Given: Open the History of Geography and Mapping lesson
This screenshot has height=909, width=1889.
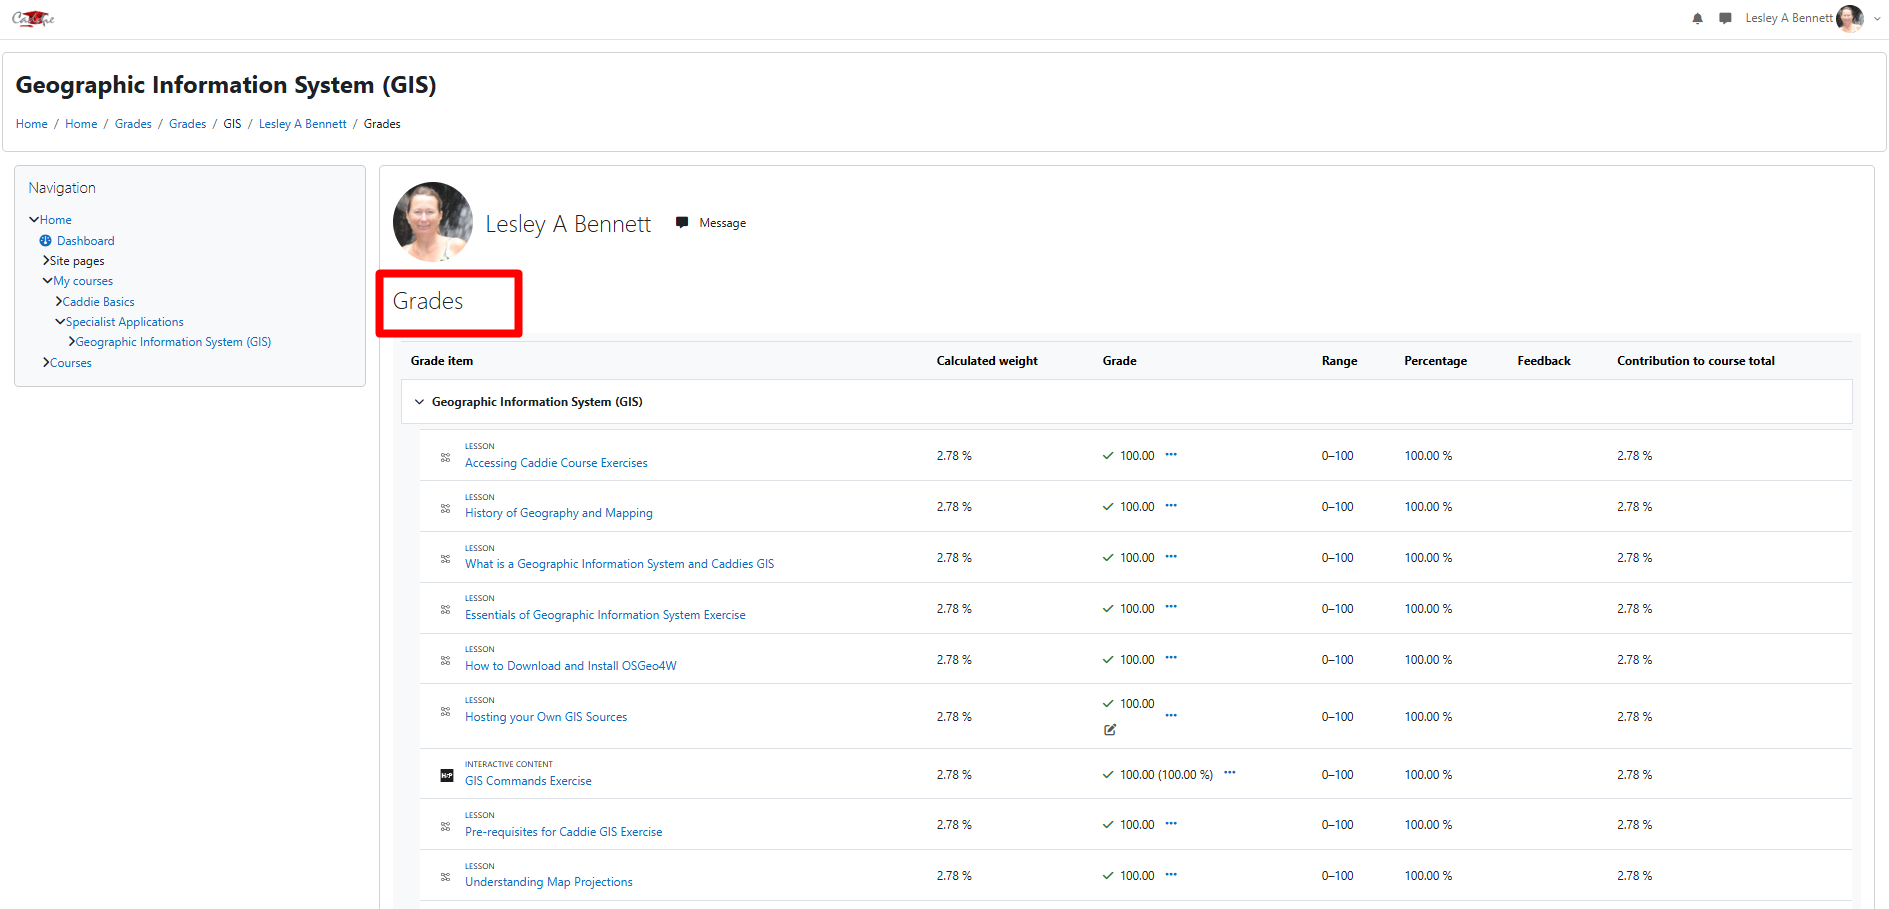Looking at the screenshot, I should (558, 513).
